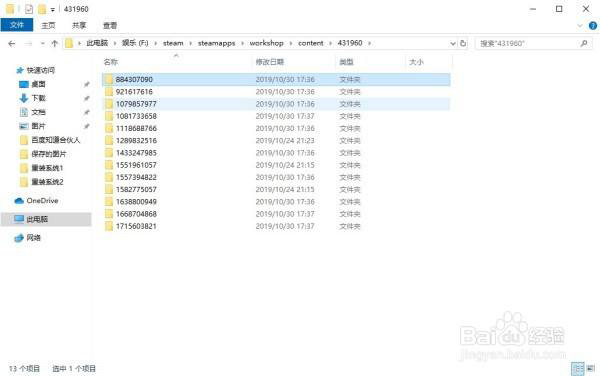Open the 查看 ribbon tab
The width and height of the screenshot is (600, 376).
(110, 26)
